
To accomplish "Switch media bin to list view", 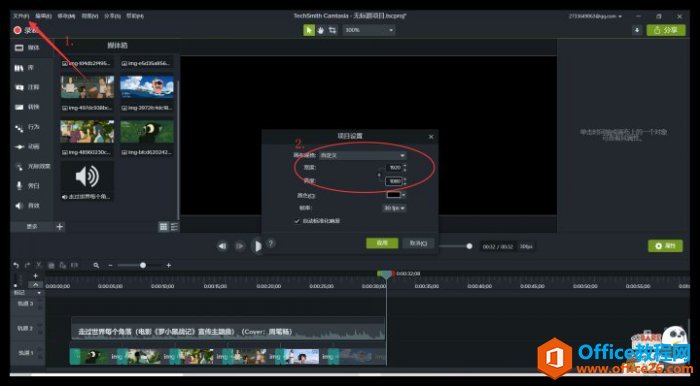I will point(175,227).
